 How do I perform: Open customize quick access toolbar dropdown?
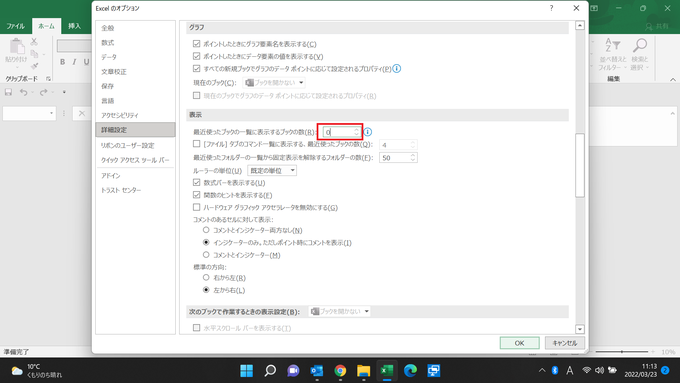coord(64,92)
